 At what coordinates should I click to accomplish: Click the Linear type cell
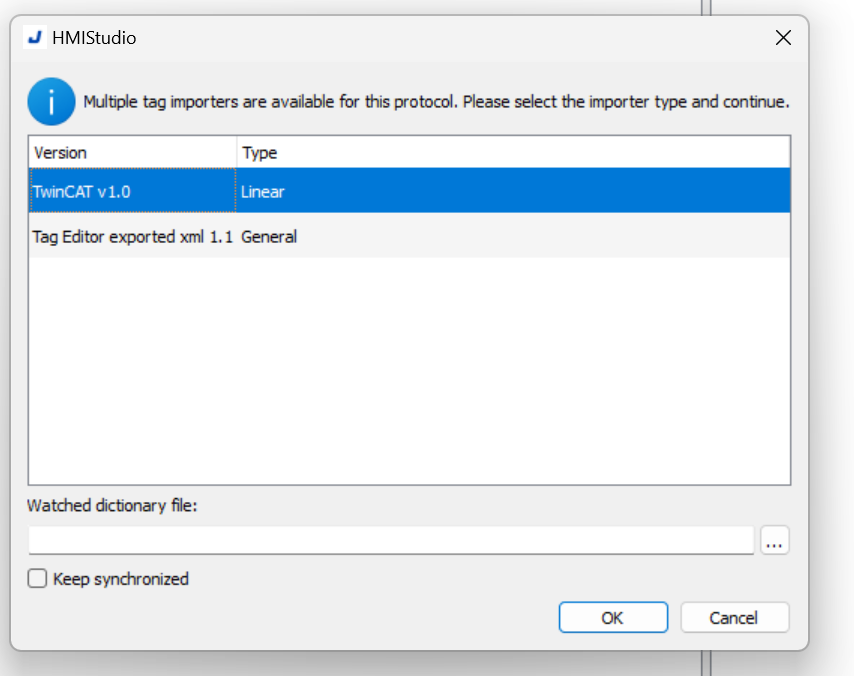coord(263,192)
